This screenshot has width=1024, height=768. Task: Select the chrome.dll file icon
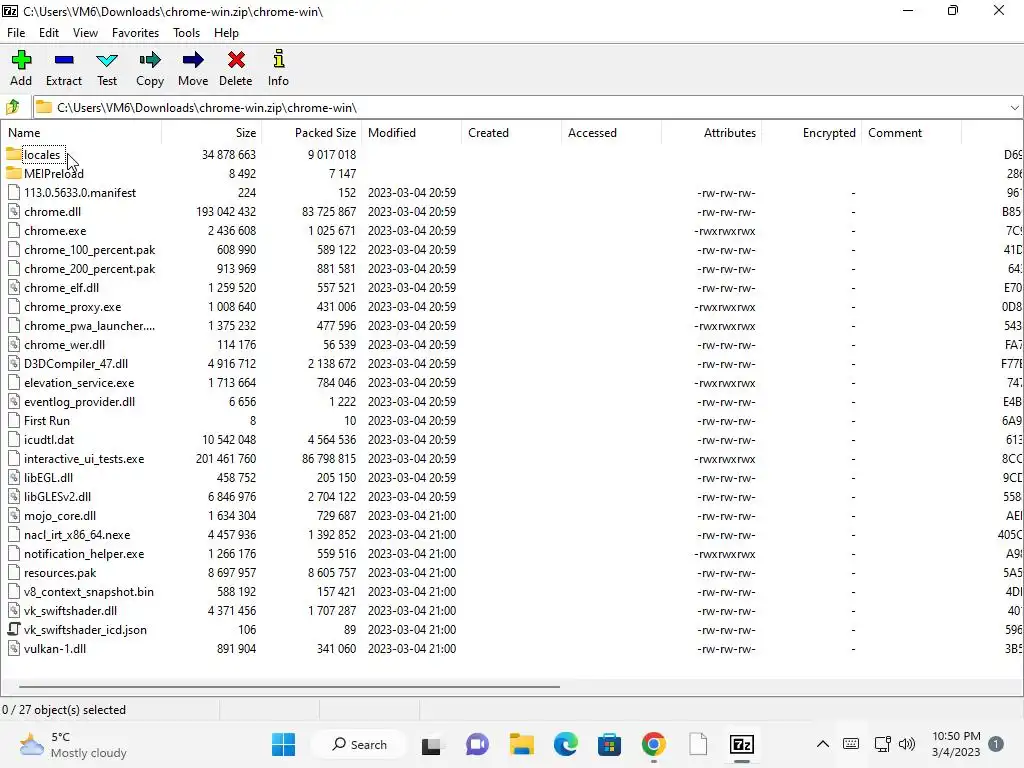14,212
